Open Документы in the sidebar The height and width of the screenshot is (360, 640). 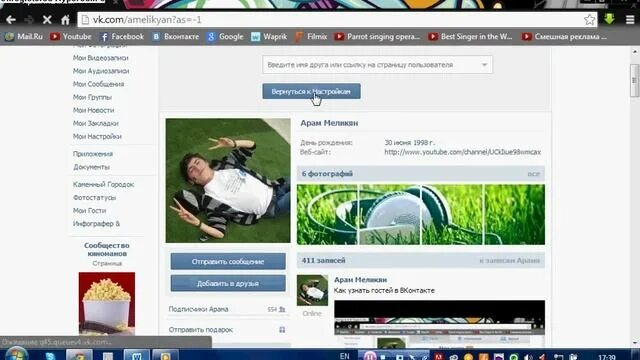pos(91,167)
